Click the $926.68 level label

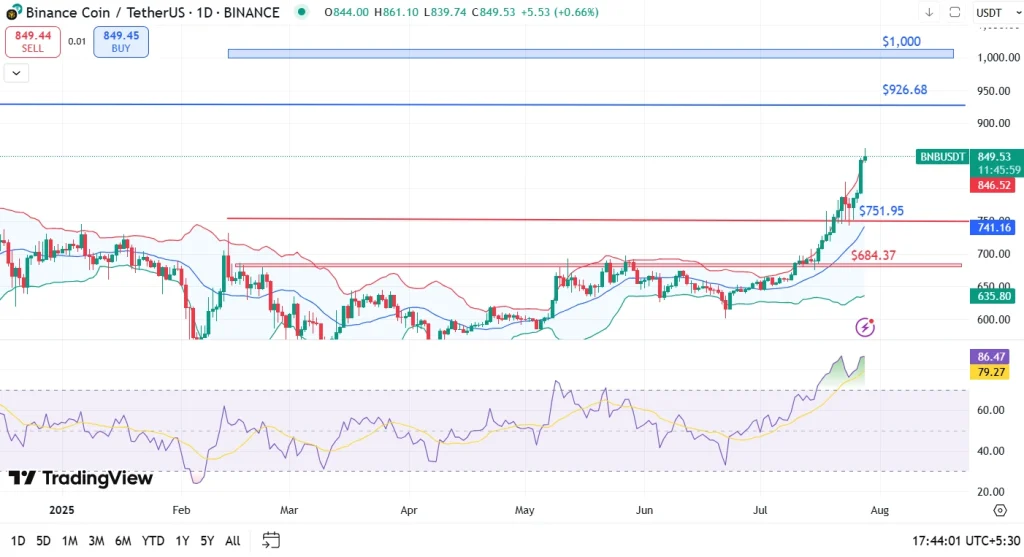tap(904, 89)
